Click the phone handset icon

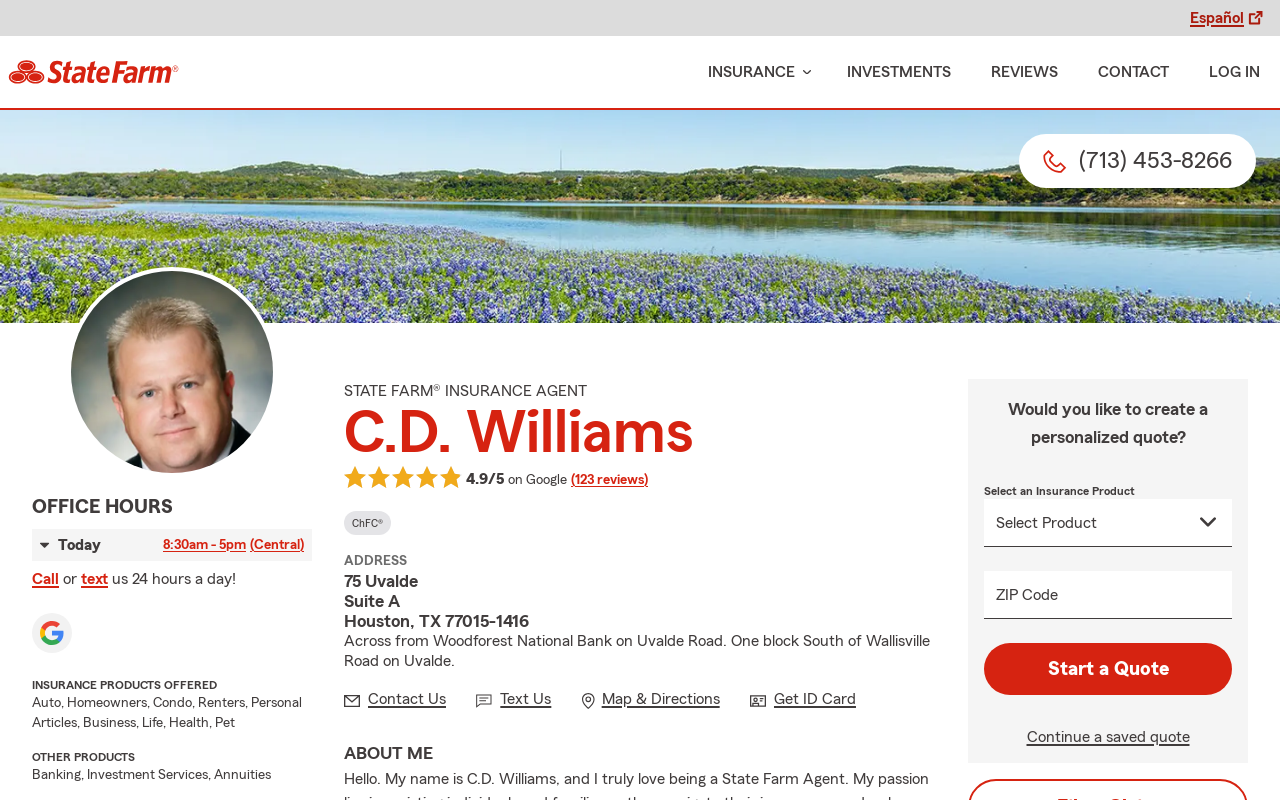(x=1054, y=161)
